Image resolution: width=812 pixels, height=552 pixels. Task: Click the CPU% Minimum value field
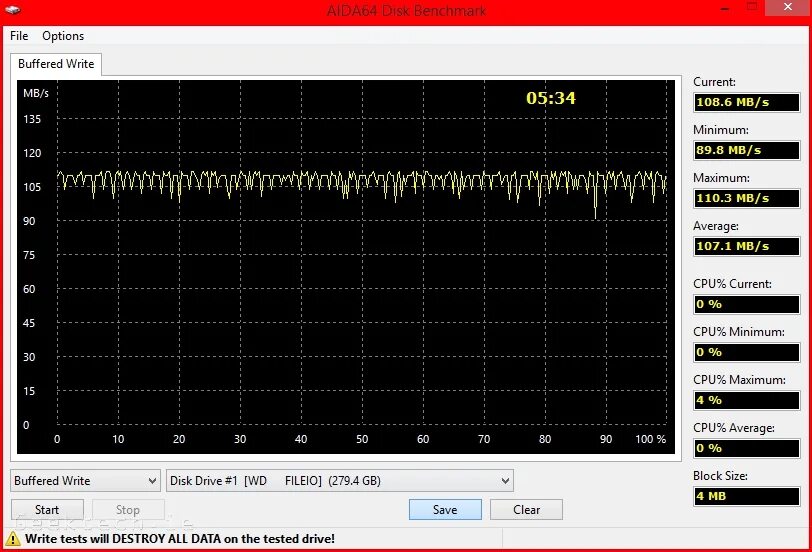[746, 352]
